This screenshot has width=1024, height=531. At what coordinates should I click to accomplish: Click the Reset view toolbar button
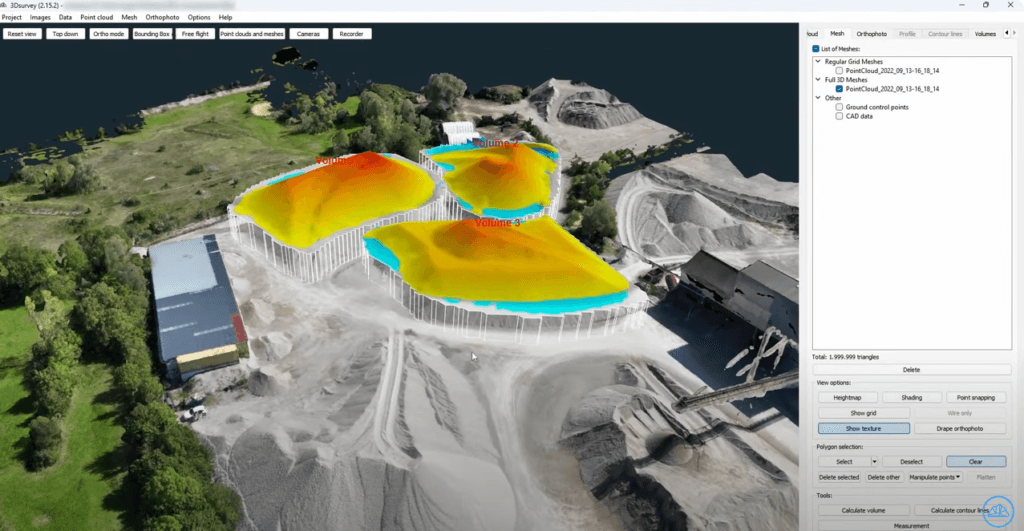[22, 34]
